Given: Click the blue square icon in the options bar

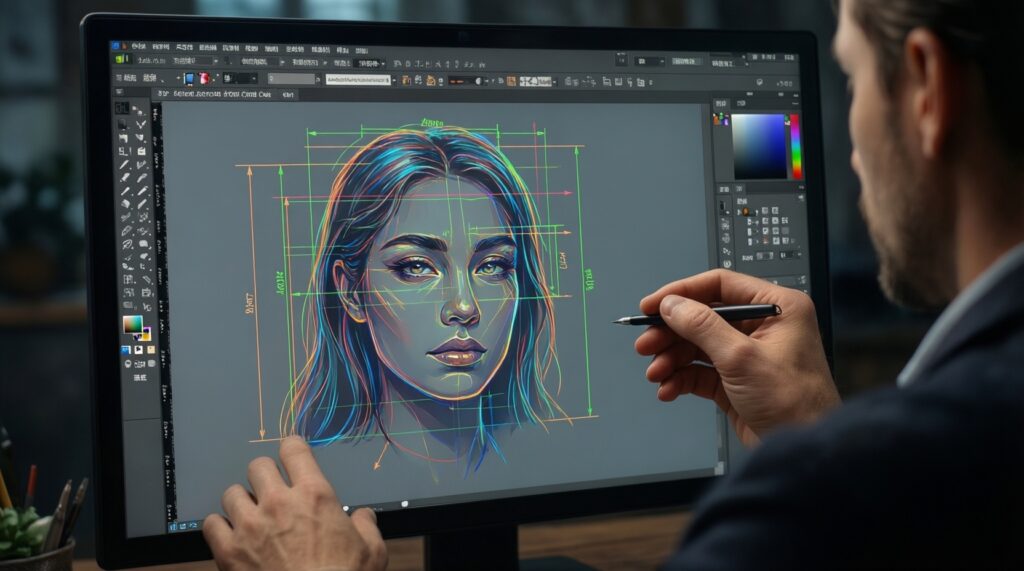Looking at the screenshot, I should click(189, 78).
